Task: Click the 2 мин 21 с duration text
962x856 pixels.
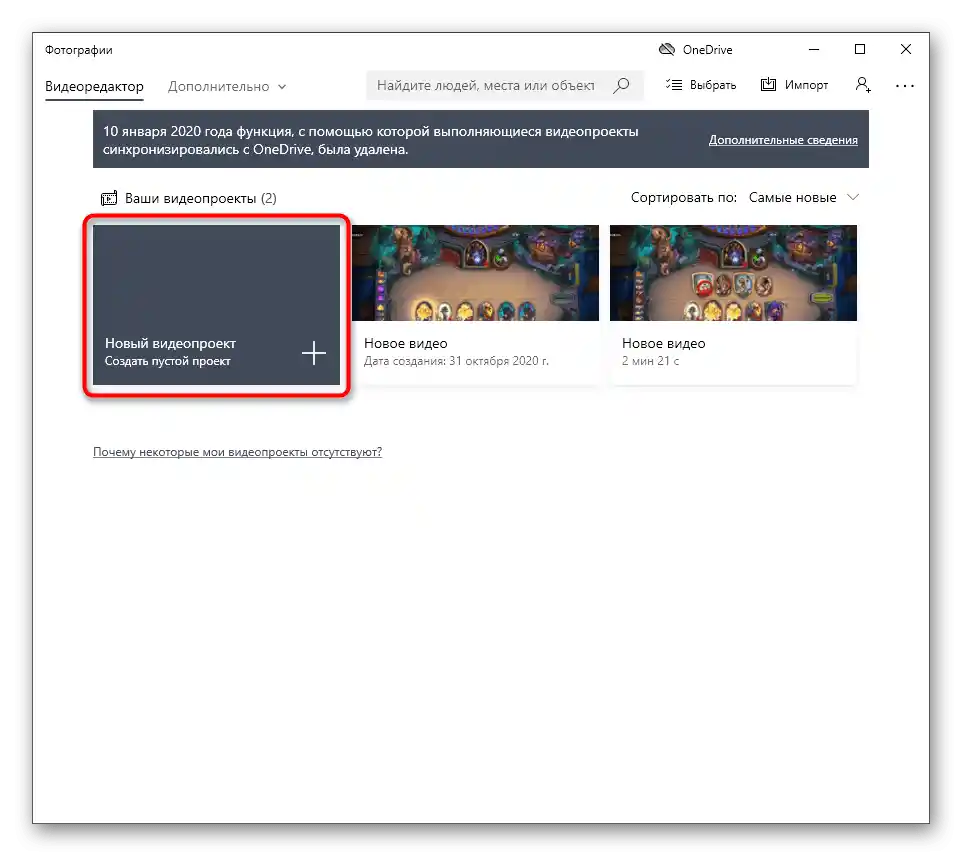Action: 650,361
